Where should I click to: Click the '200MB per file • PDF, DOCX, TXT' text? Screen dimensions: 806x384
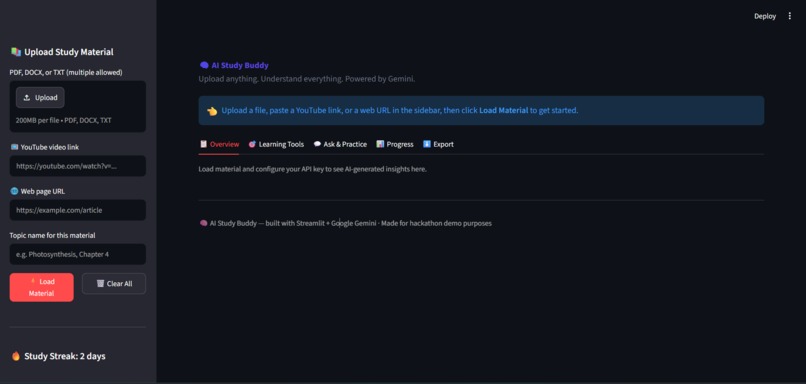click(x=64, y=120)
